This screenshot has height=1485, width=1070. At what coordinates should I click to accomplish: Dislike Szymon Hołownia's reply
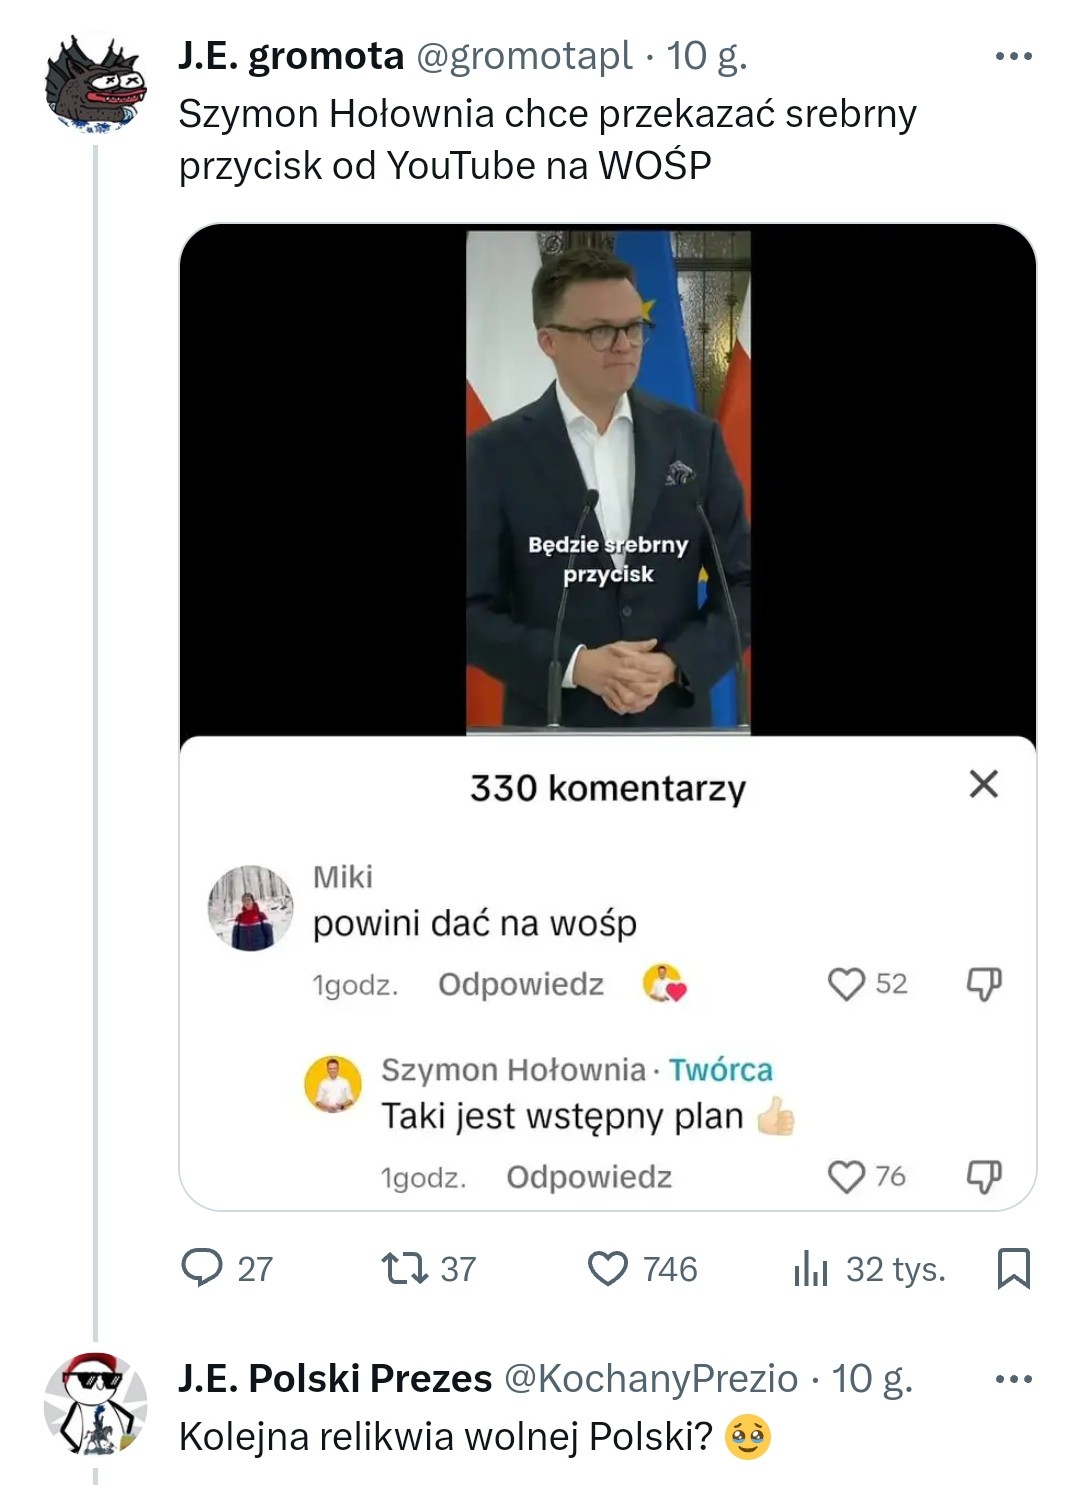coord(984,1176)
